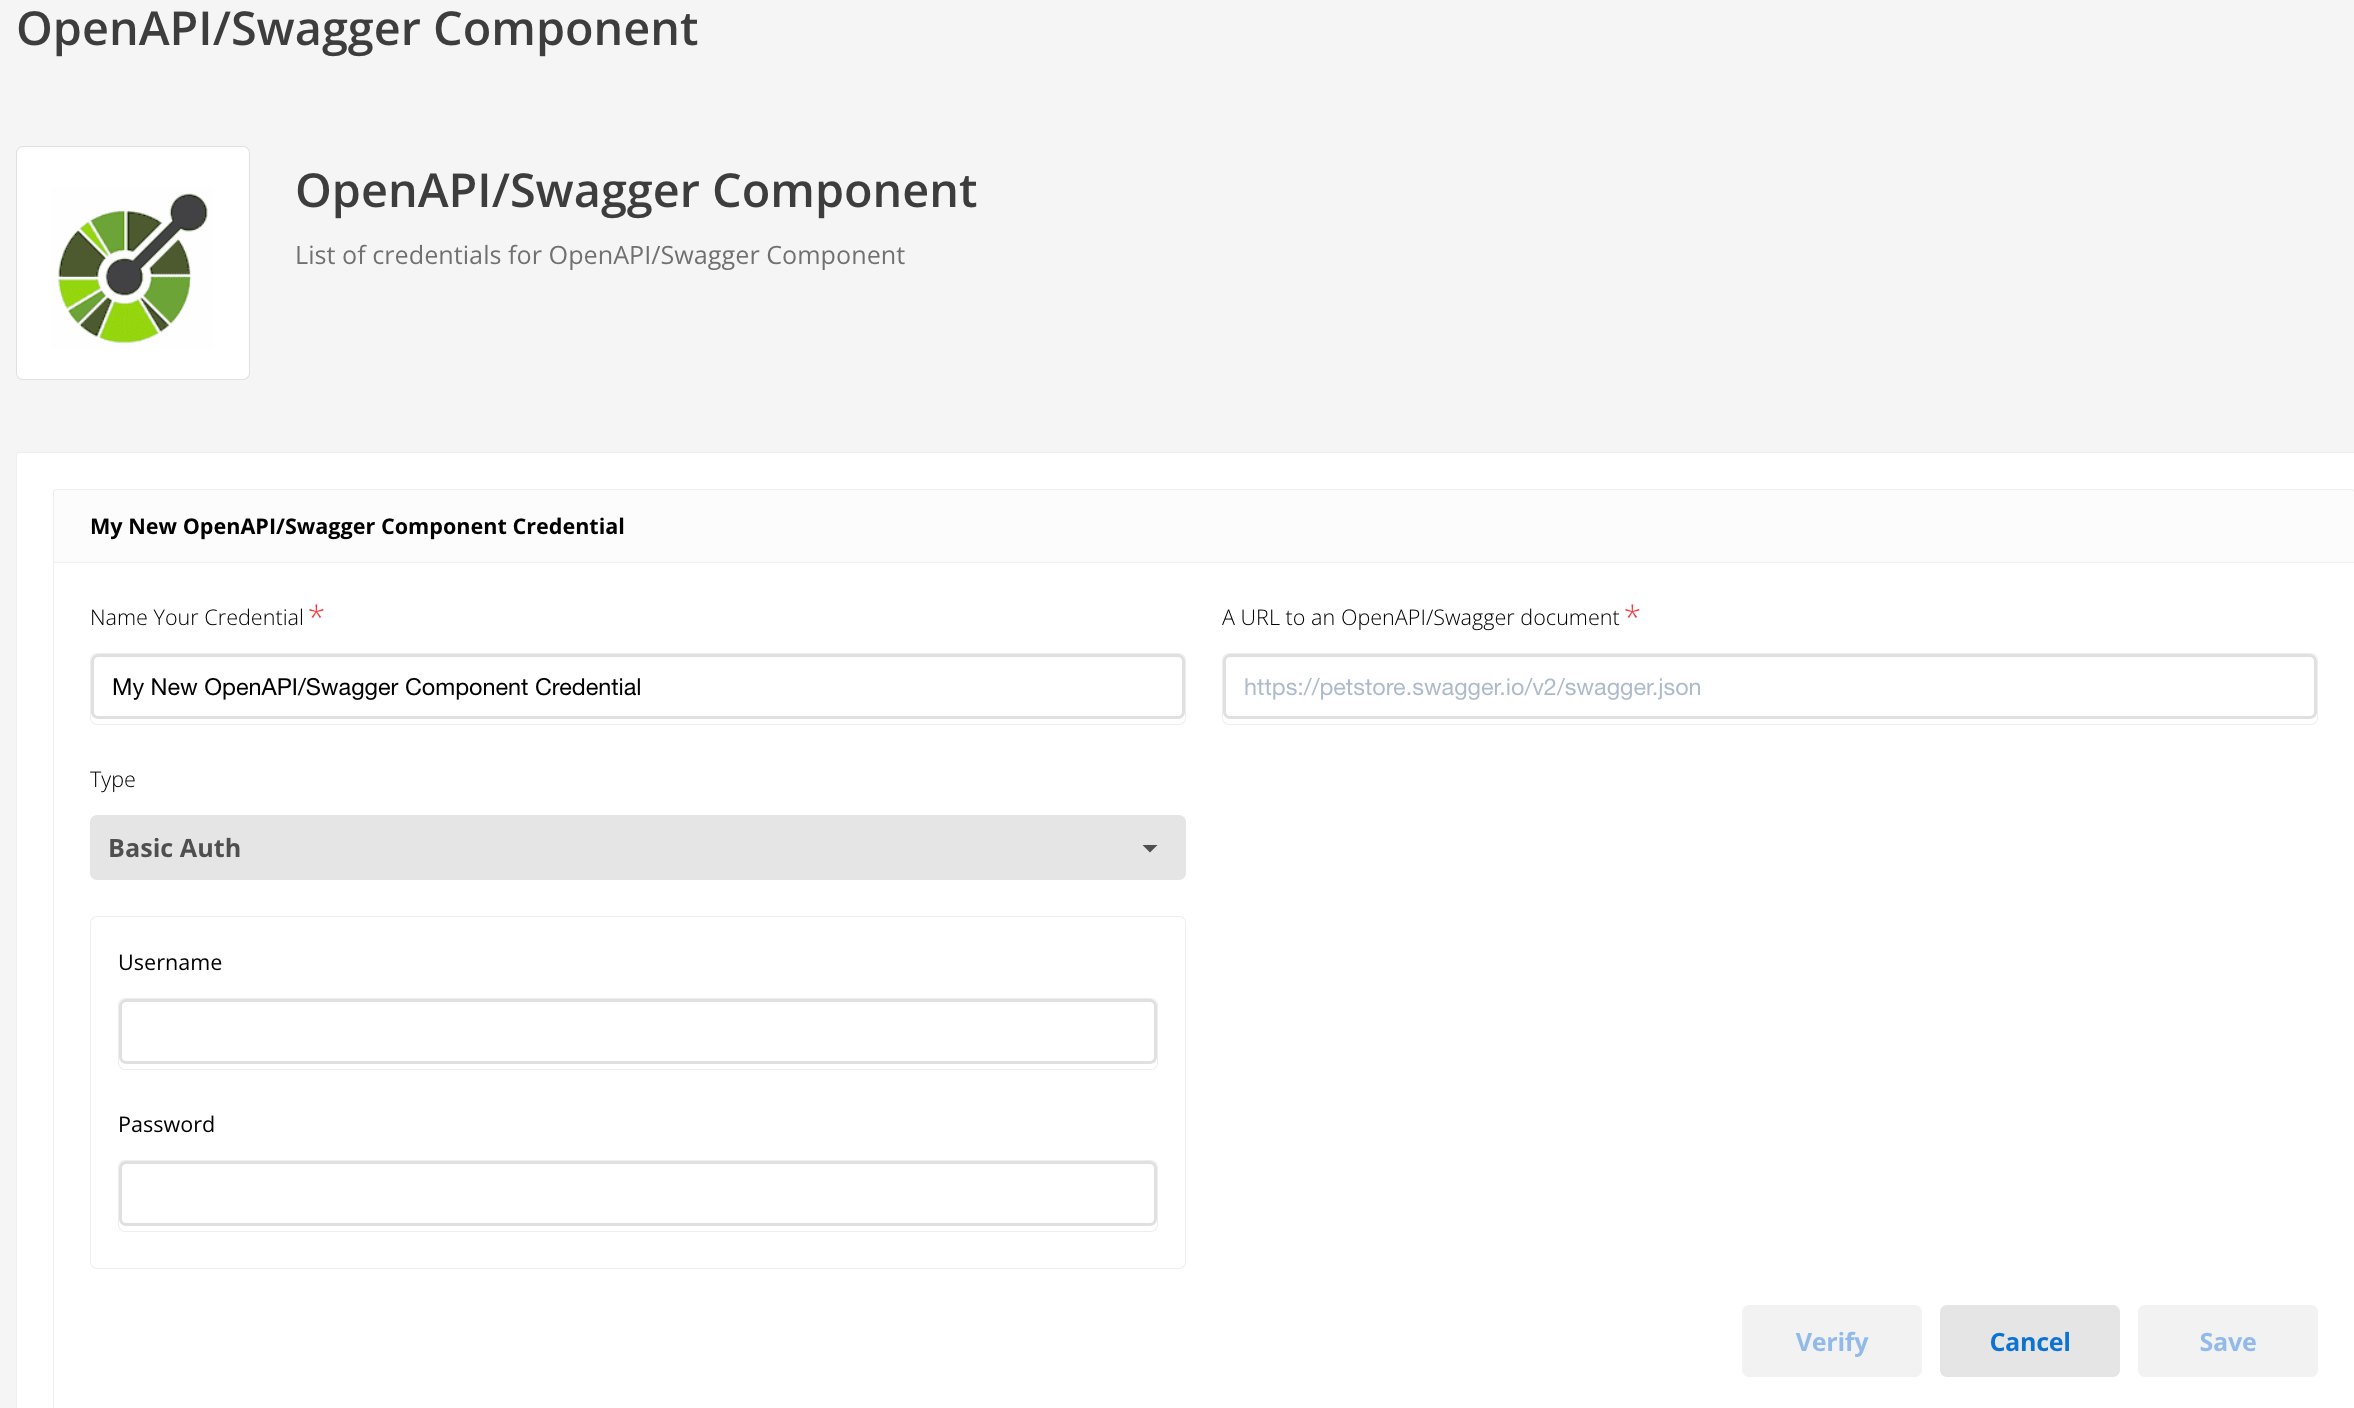Click the top page title 'OpenAPI/Swagger Component'
The width and height of the screenshot is (2354, 1408).
coord(357,28)
